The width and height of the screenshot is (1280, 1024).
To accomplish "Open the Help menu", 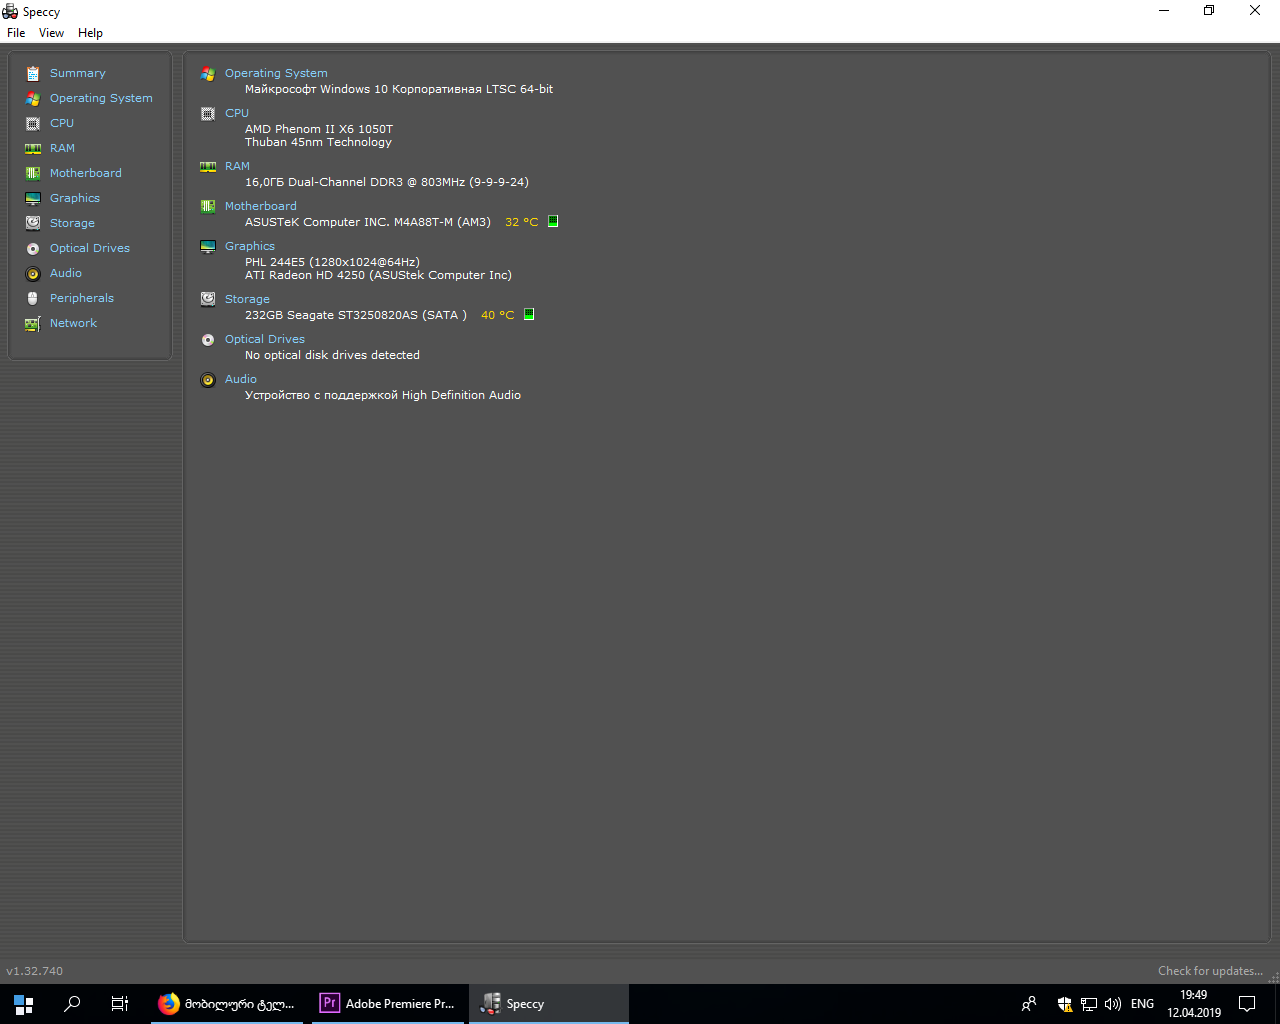I will click(90, 33).
